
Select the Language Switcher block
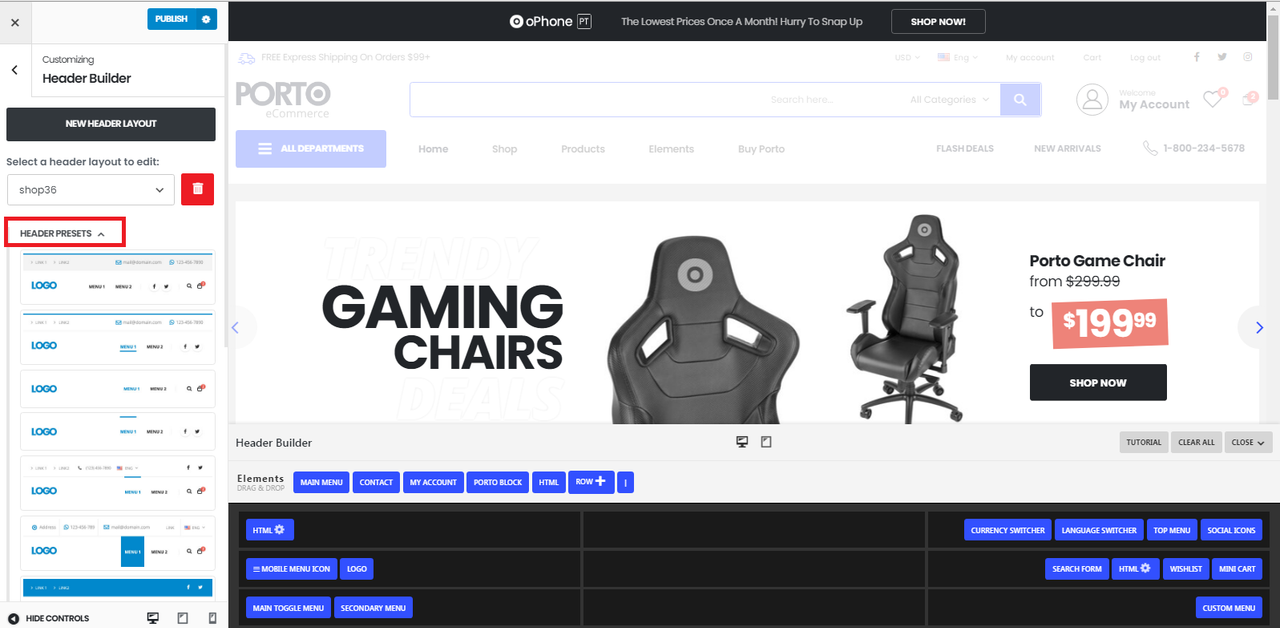pyautogui.click(x=1099, y=530)
